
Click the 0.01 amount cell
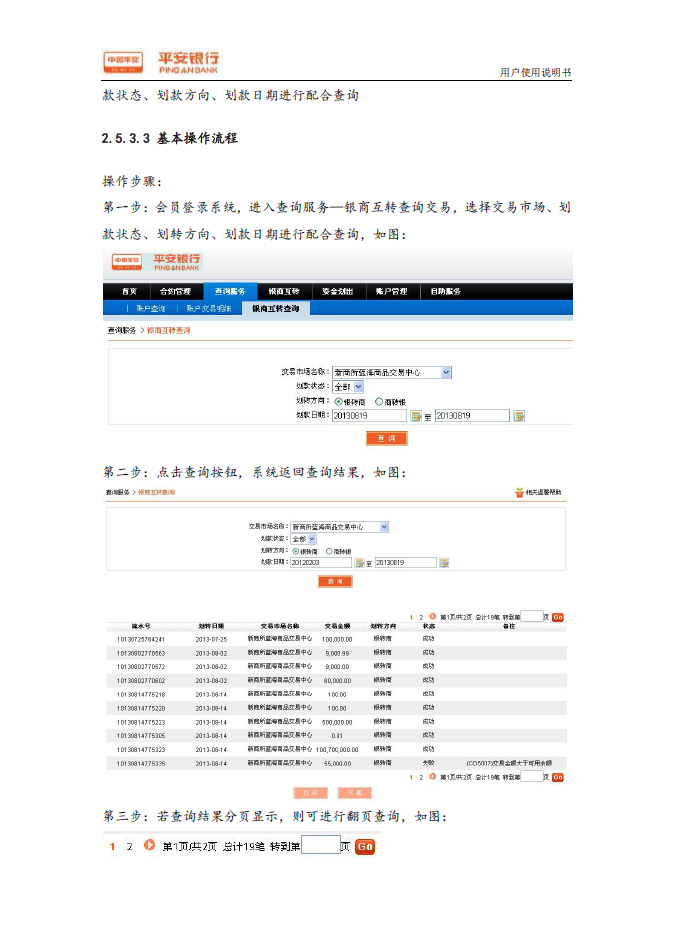point(337,736)
